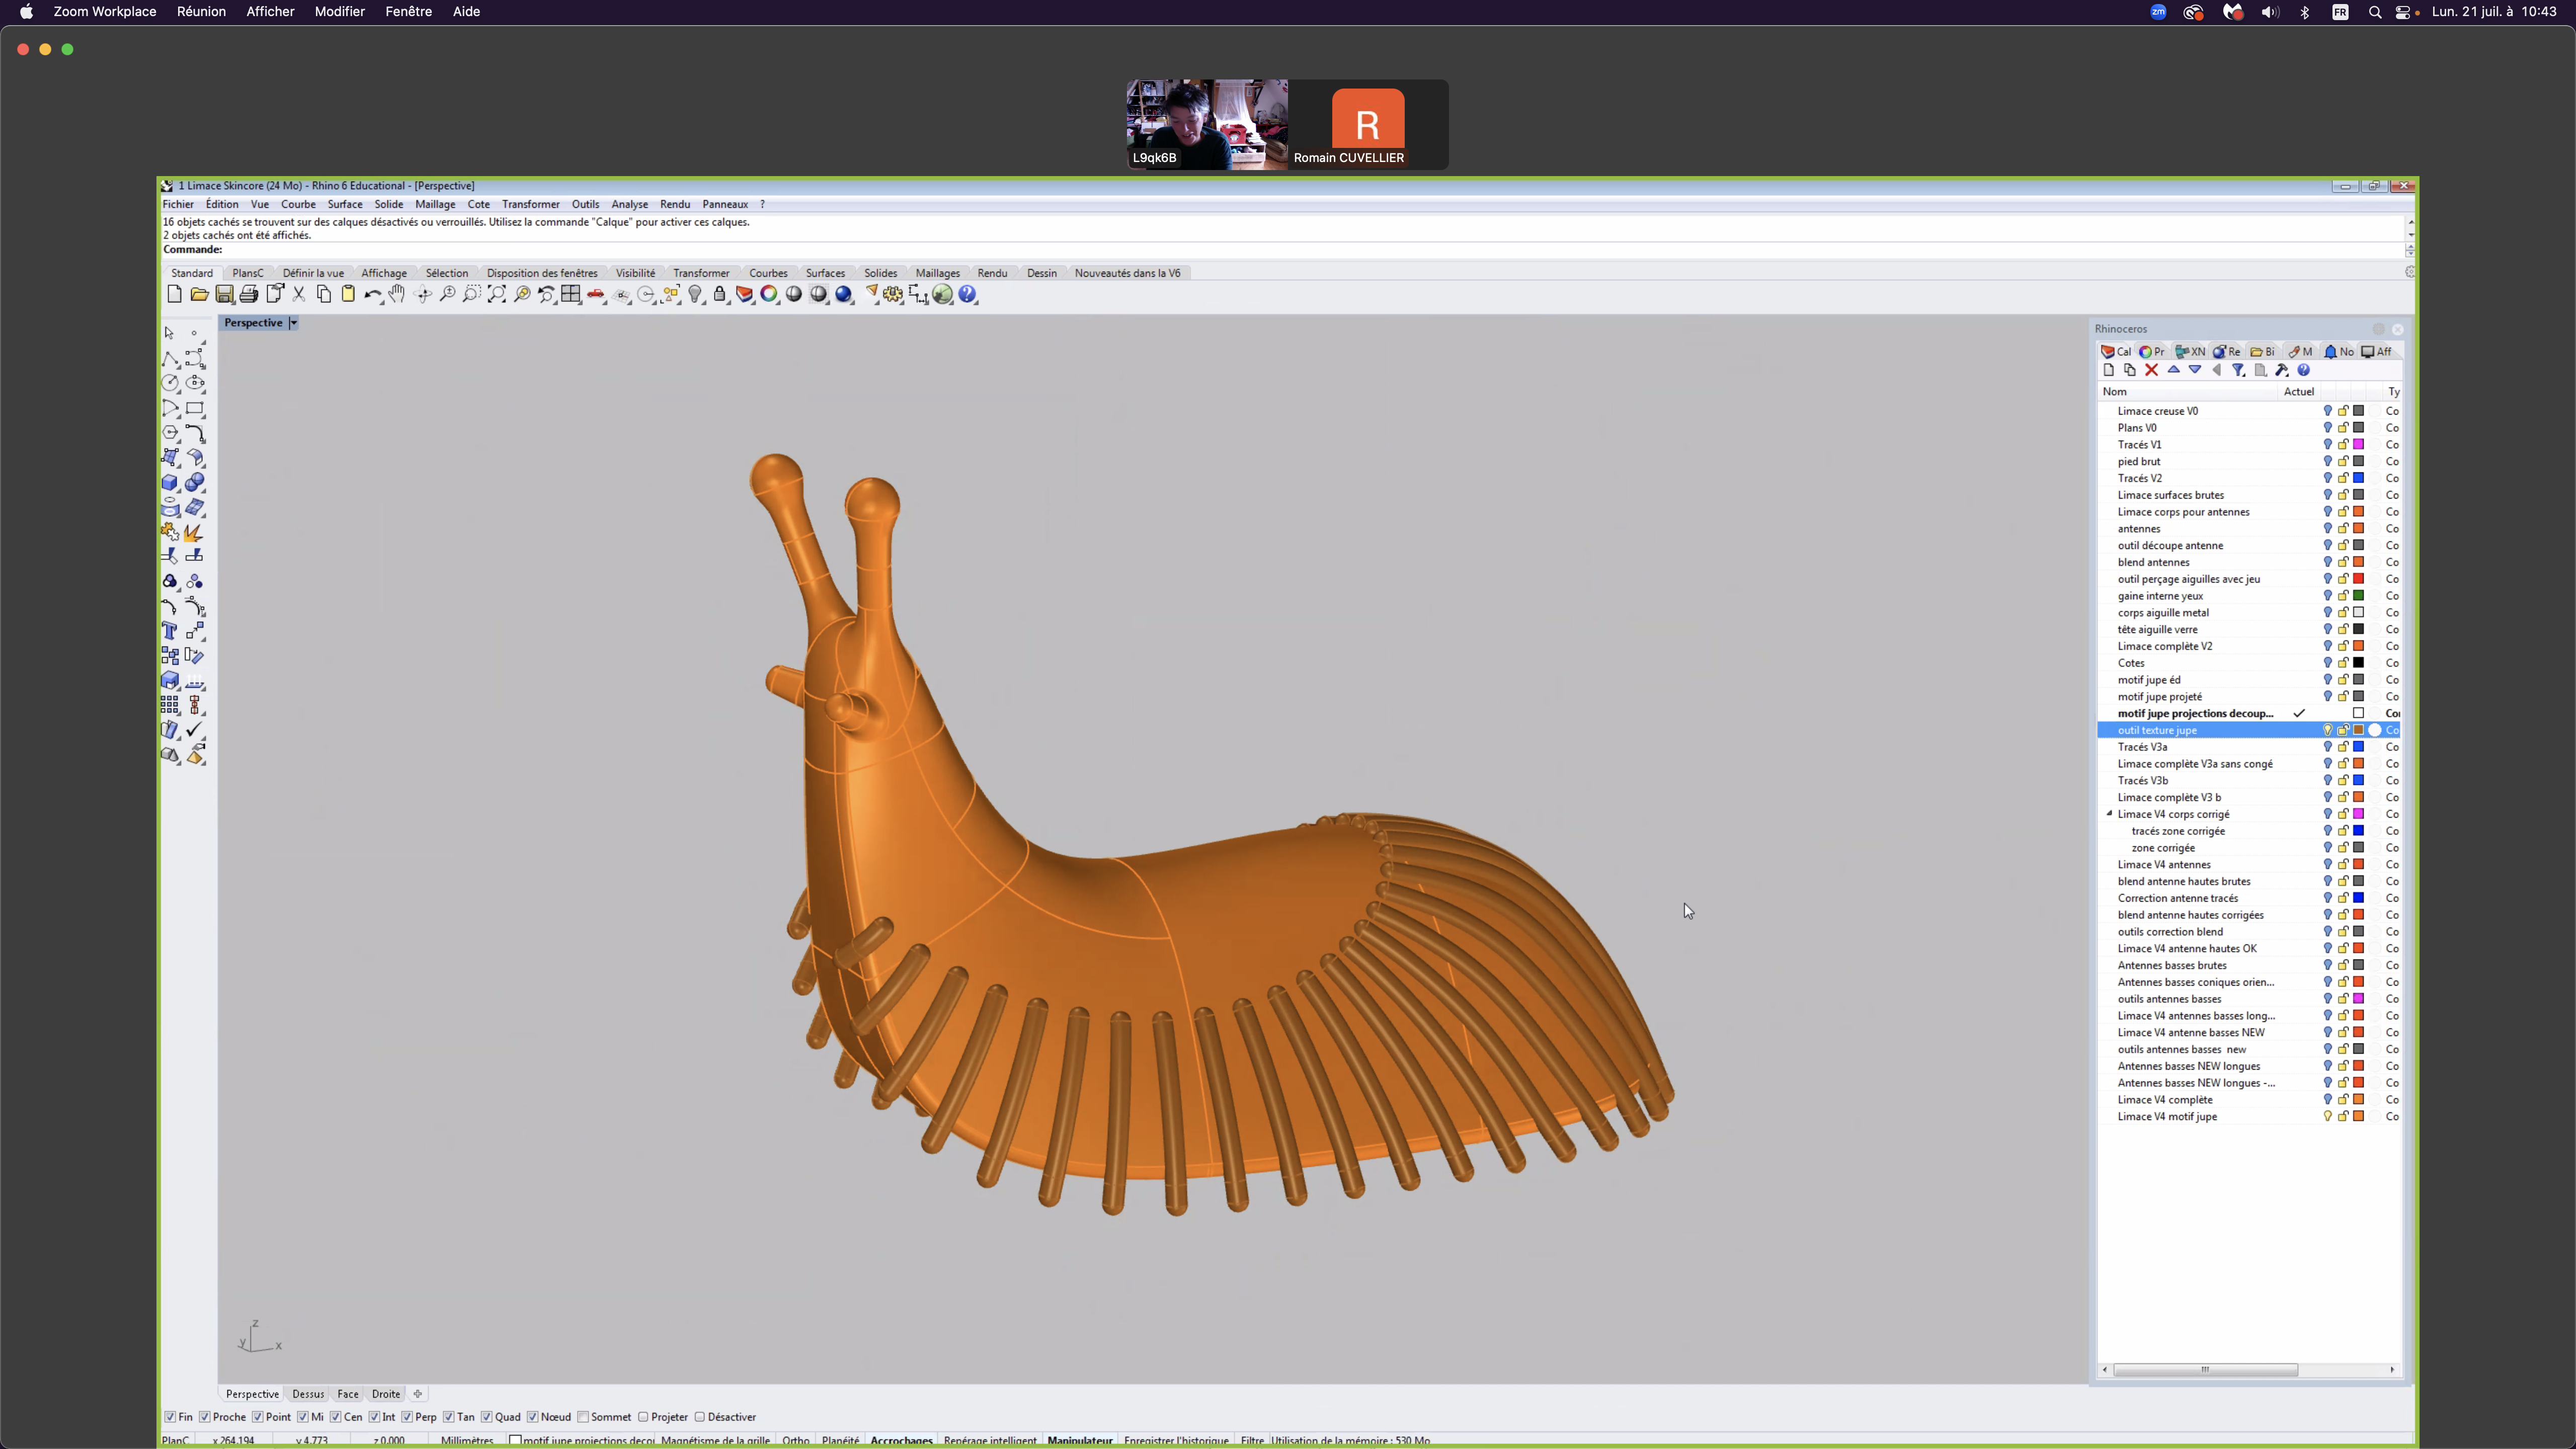Open the Surface menu
The image size is (2576, 1449).
tap(344, 204)
